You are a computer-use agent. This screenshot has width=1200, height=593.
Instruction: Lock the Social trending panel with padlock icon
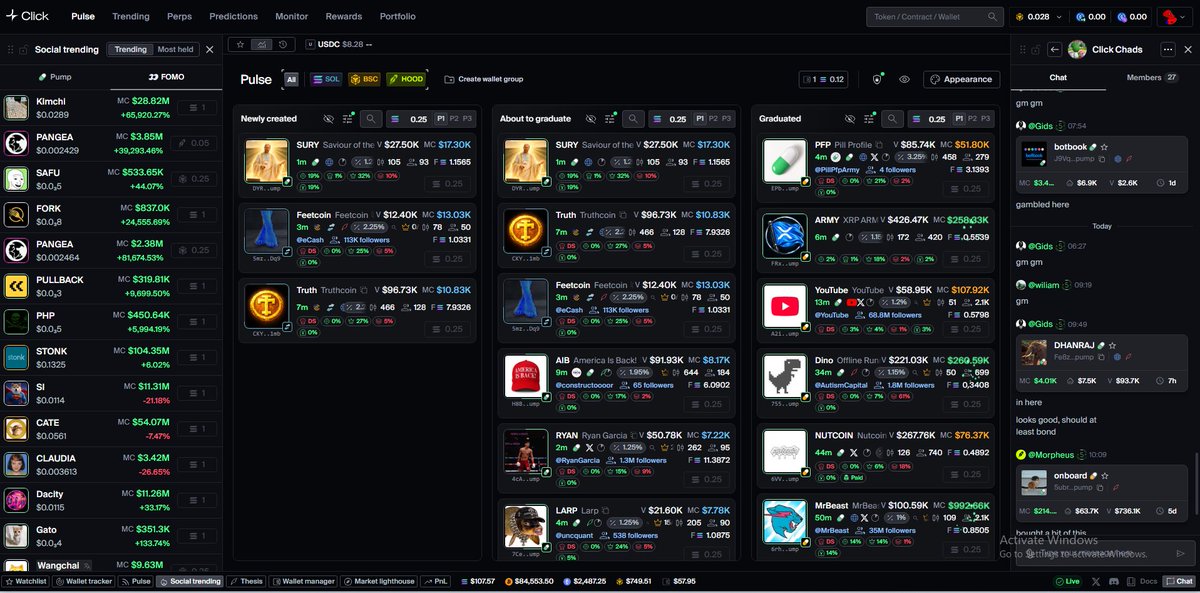[23, 49]
